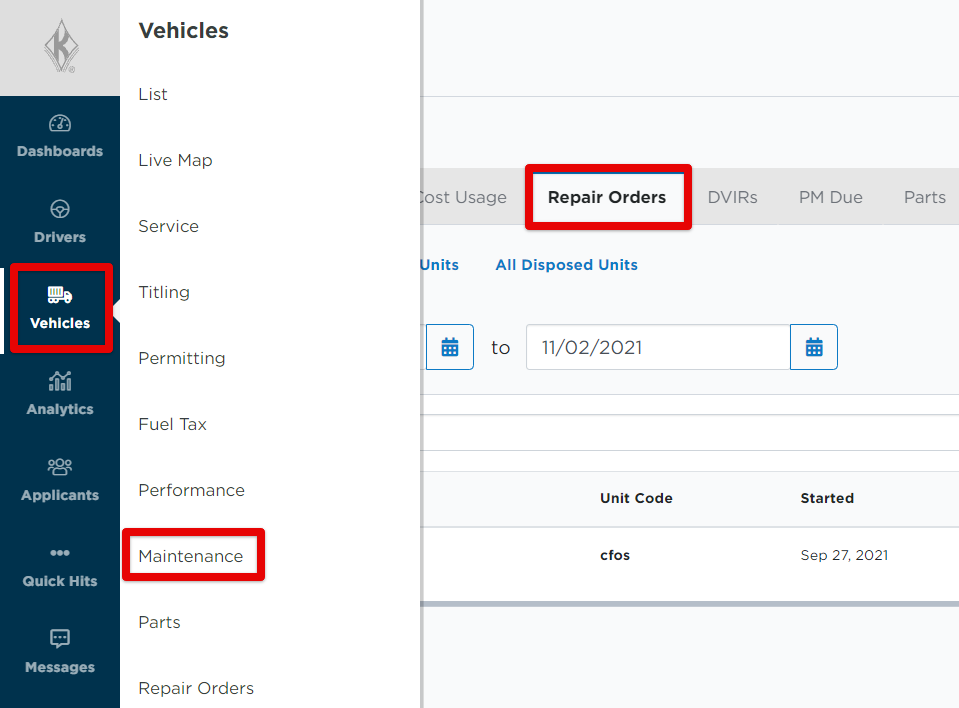Open the cfos unit code row

tap(615, 555)
